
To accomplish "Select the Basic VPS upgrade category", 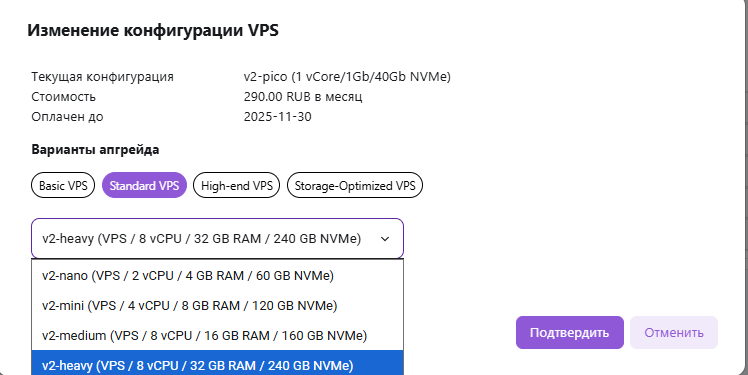I will (x=63, y=185).
